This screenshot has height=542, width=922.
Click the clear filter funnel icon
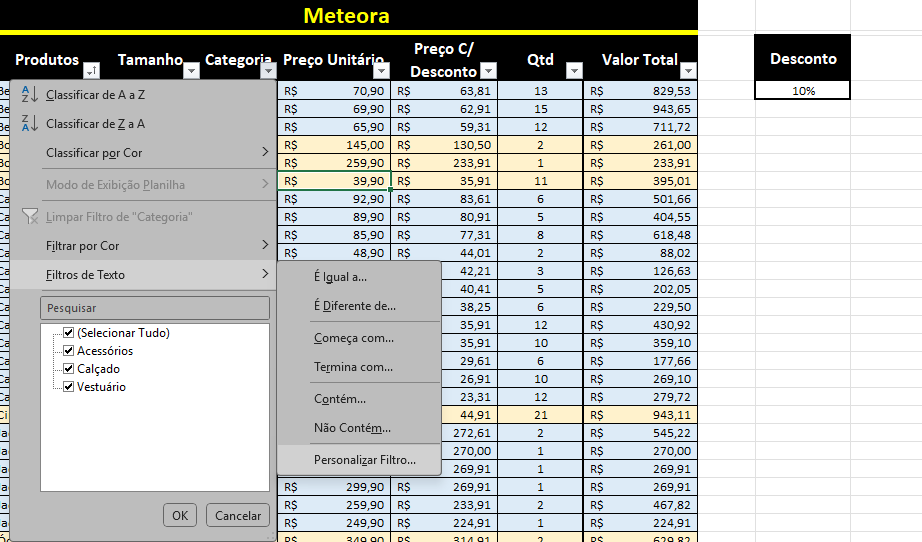[29, 216]
